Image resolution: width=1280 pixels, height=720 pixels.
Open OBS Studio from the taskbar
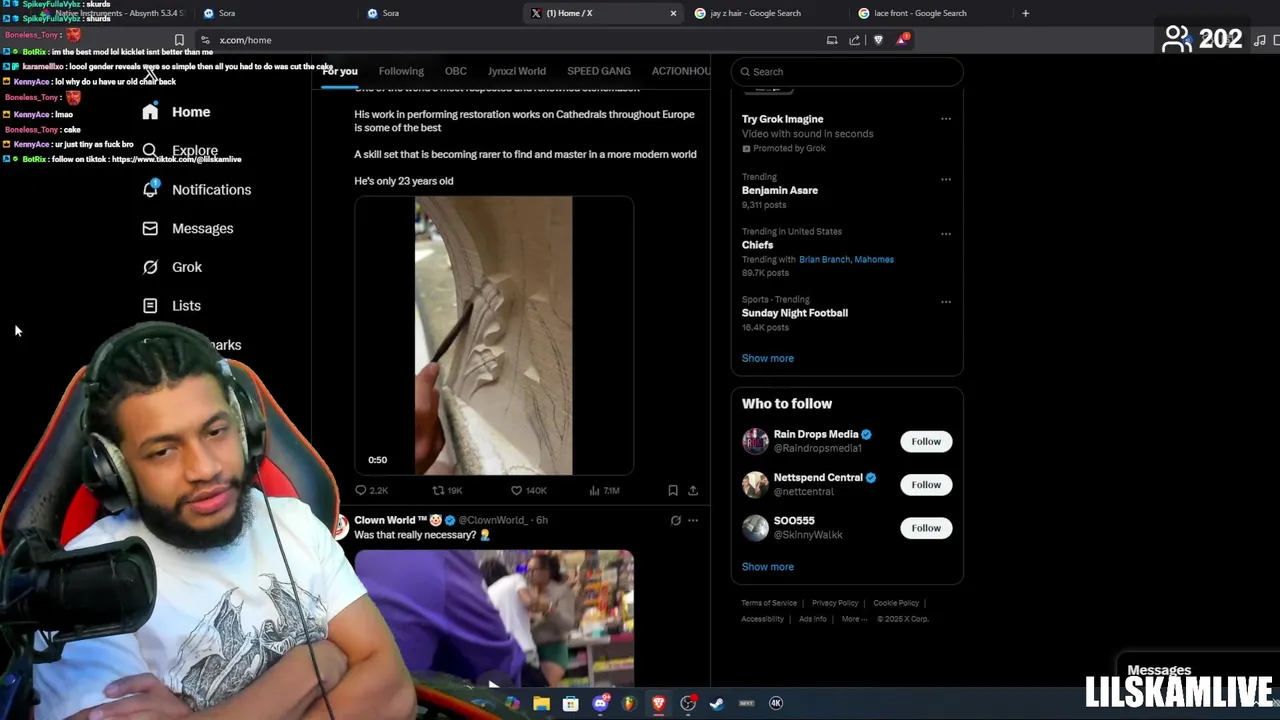[688, 703]
